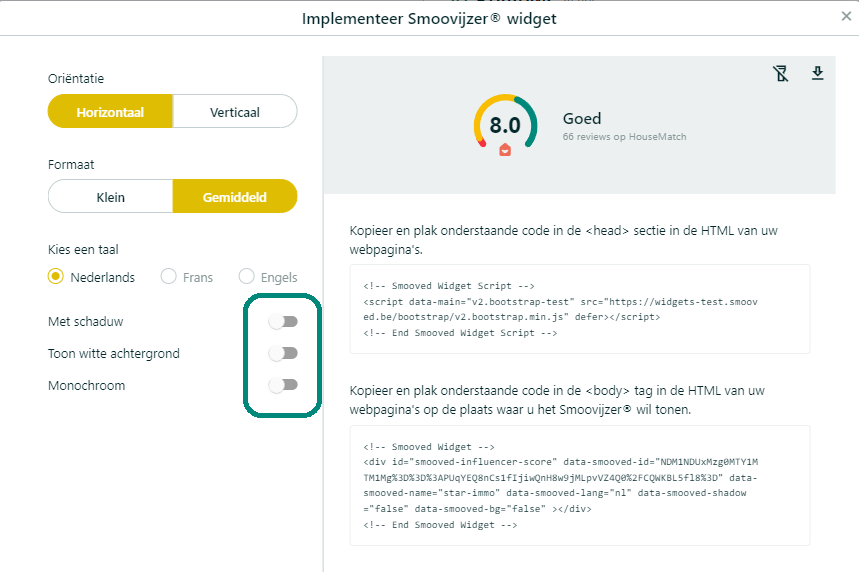Click the 'Implementeer Smoovijzer® widget' dialog title
Viewport: 859px width, 580px height.
click(x=429, y=19)
